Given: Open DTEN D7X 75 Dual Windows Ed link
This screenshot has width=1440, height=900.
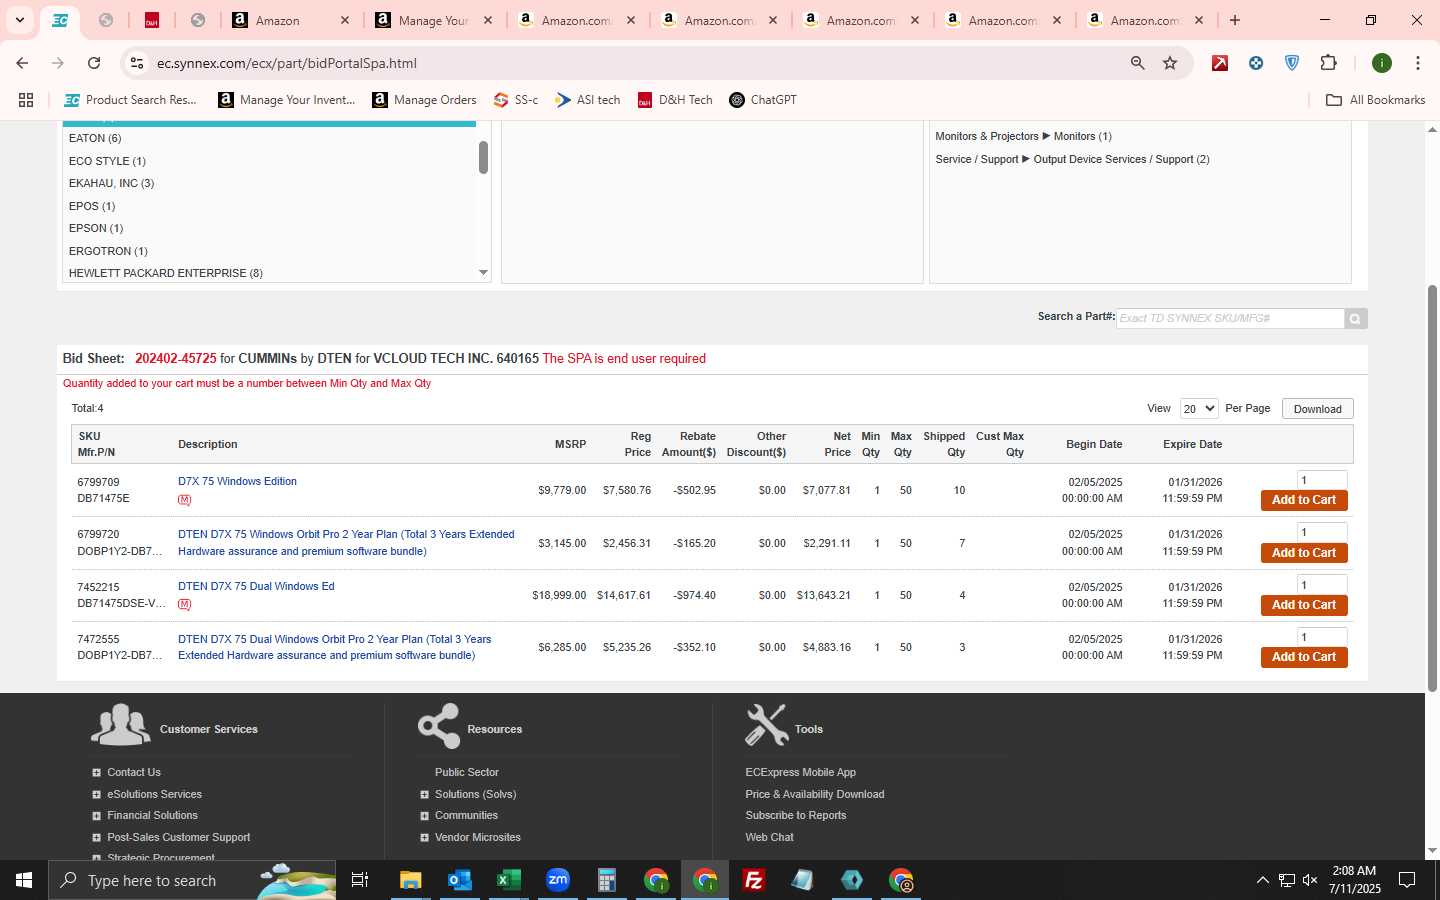Looking at the screenshot, I should click(x=256, y=586).
